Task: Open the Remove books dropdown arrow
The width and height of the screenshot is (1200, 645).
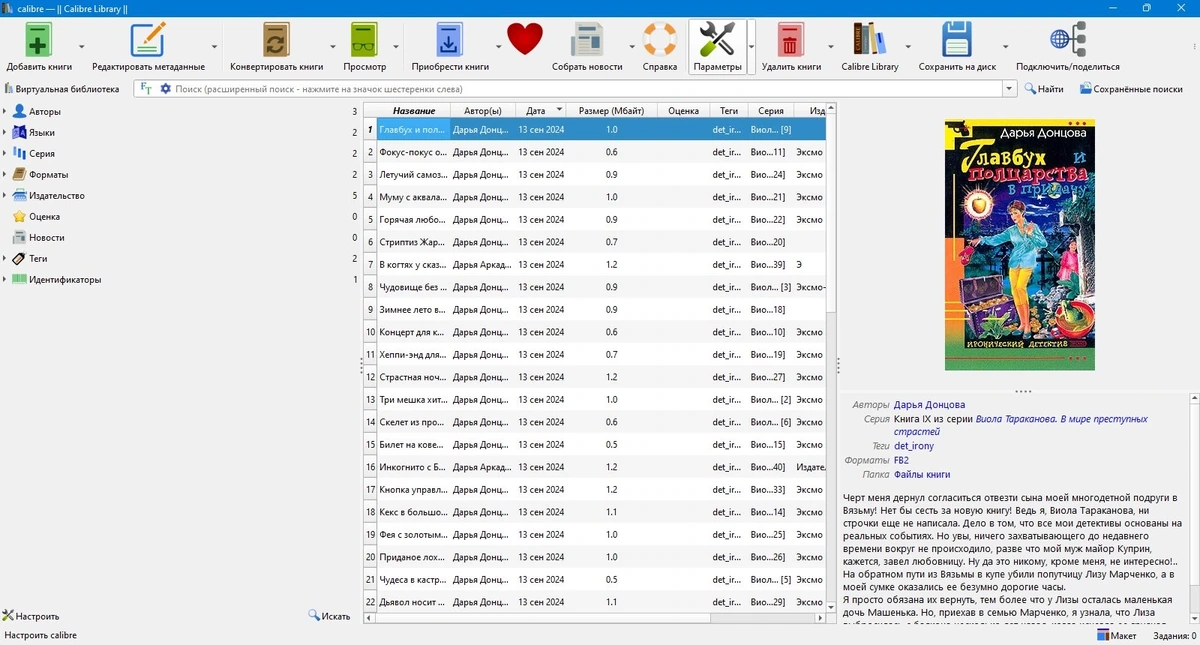Action: [831, 46]
